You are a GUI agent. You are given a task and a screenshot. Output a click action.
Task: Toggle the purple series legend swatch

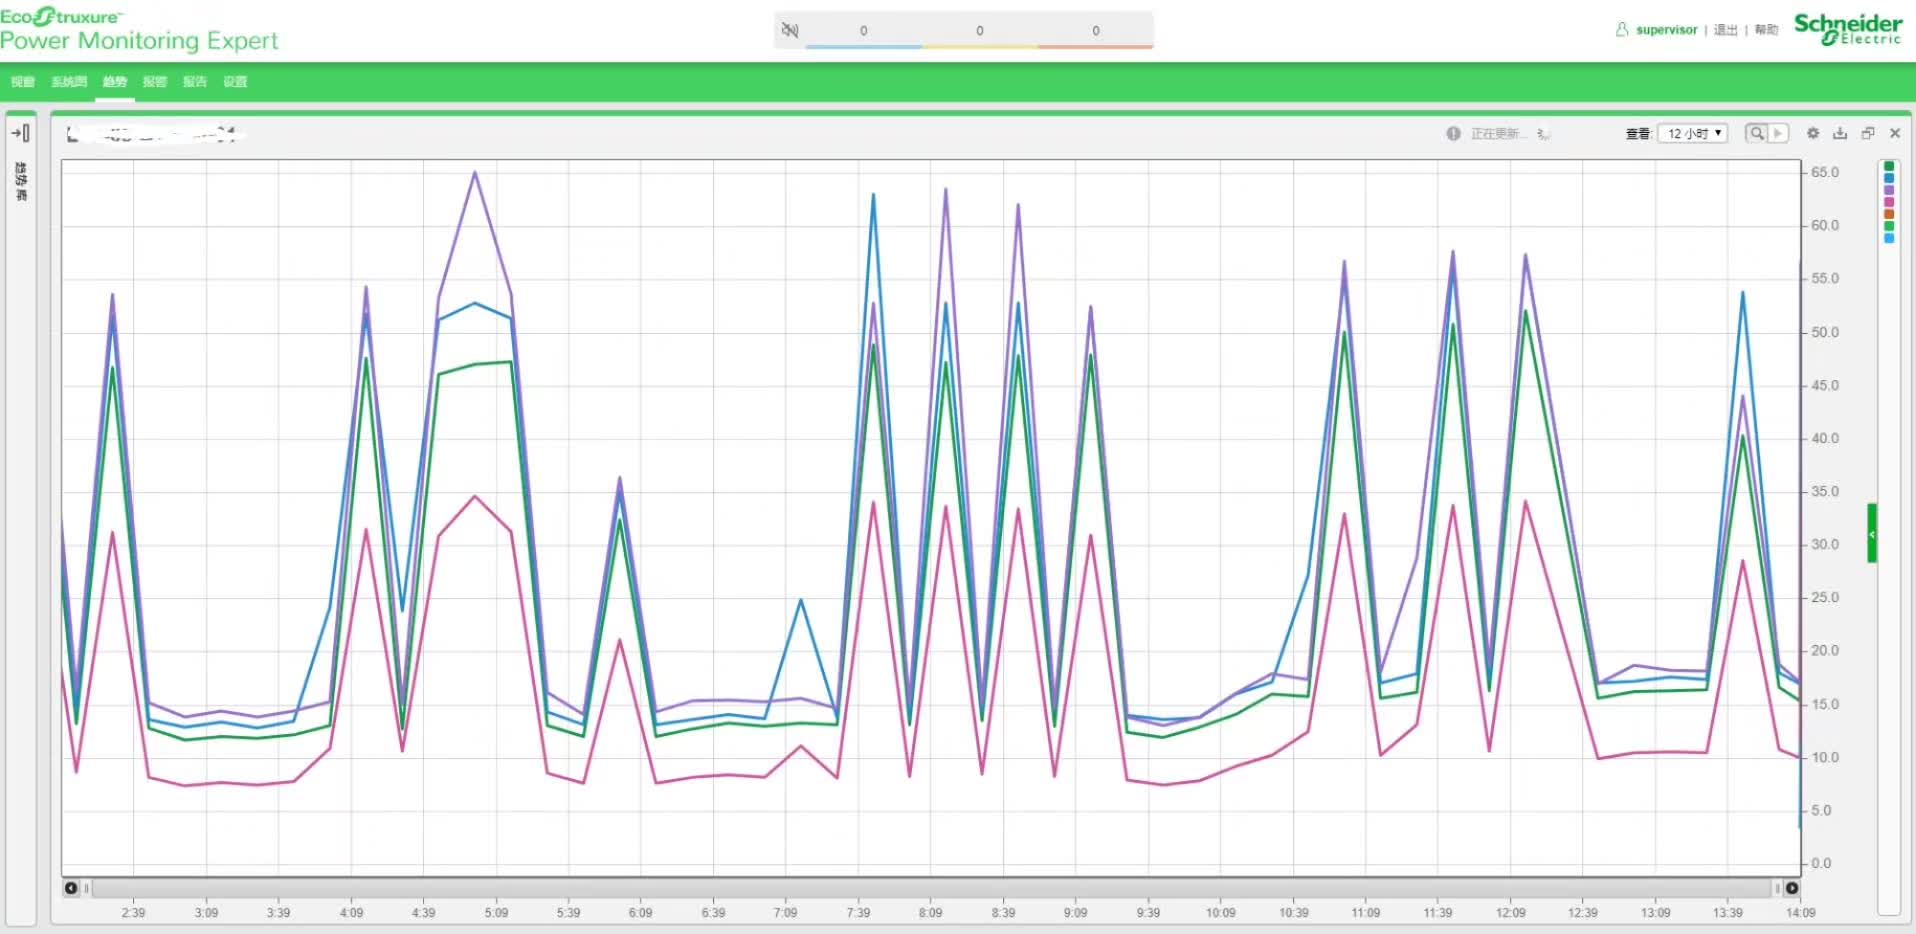[1889, 190]
